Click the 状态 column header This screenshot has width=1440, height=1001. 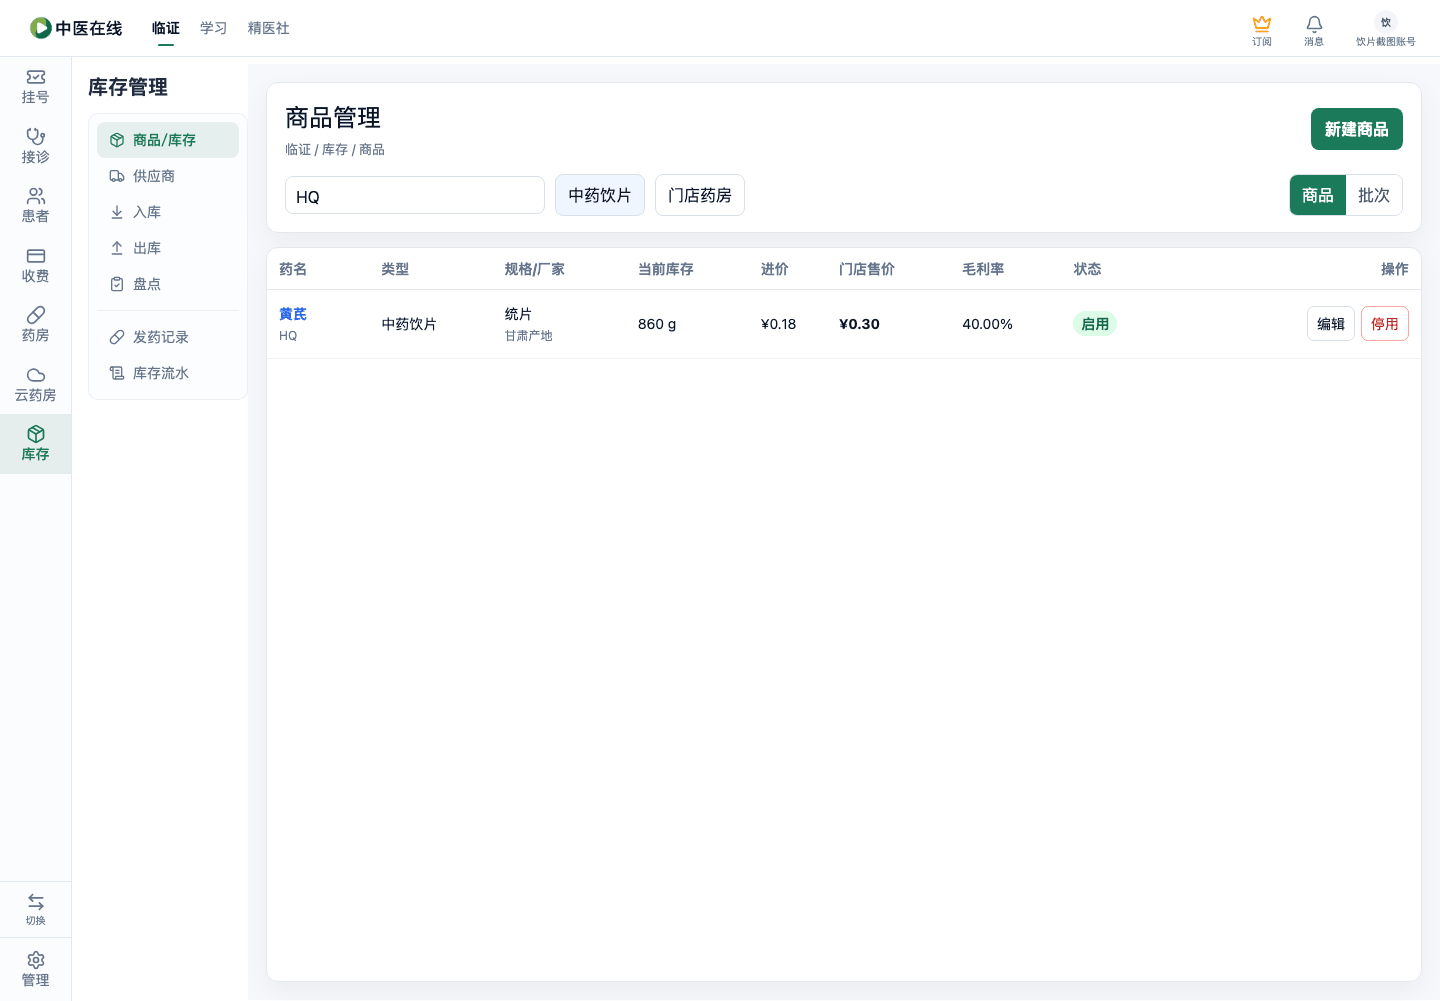pyautogui.click(x=1087, y=269)
